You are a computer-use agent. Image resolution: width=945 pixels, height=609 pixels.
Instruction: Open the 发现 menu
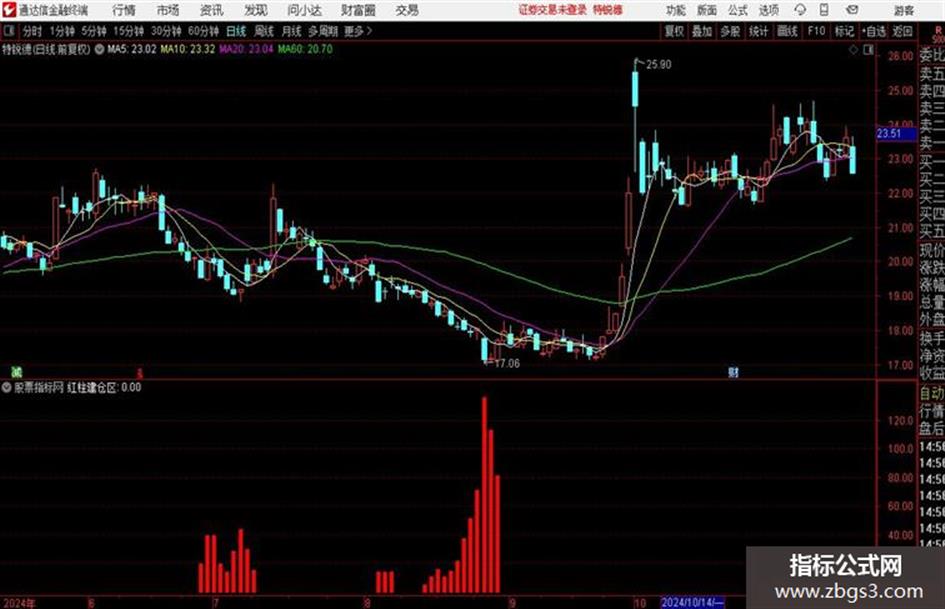[x=256, y=10]
